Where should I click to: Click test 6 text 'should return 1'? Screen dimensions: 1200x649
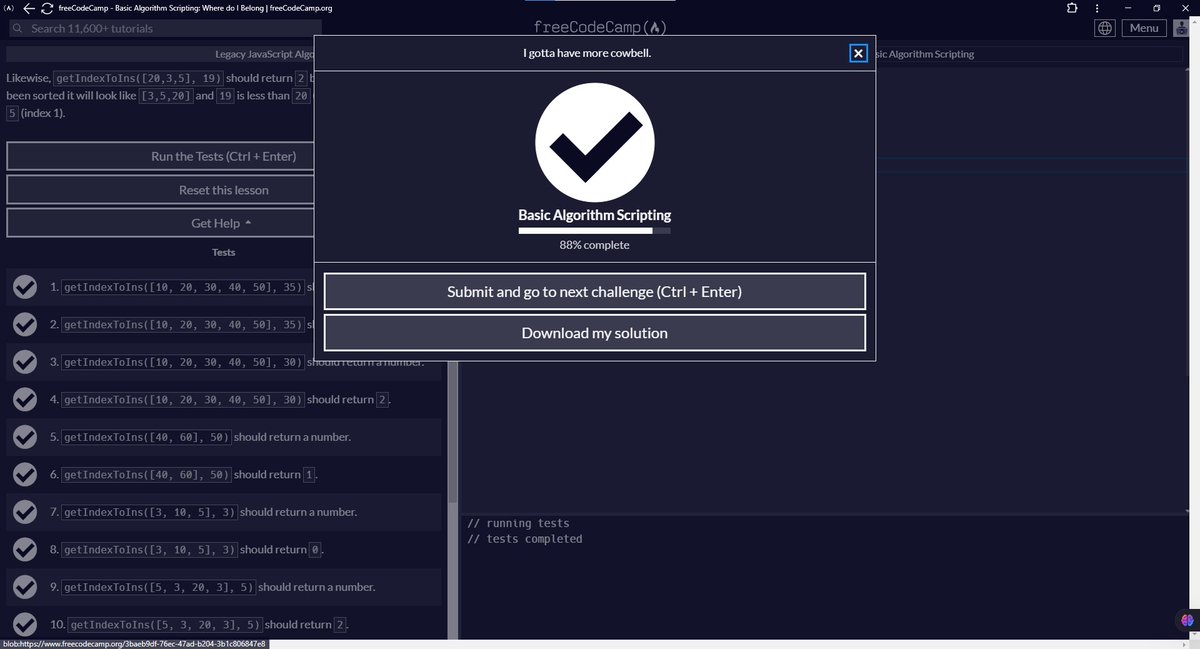click(275, 475)
